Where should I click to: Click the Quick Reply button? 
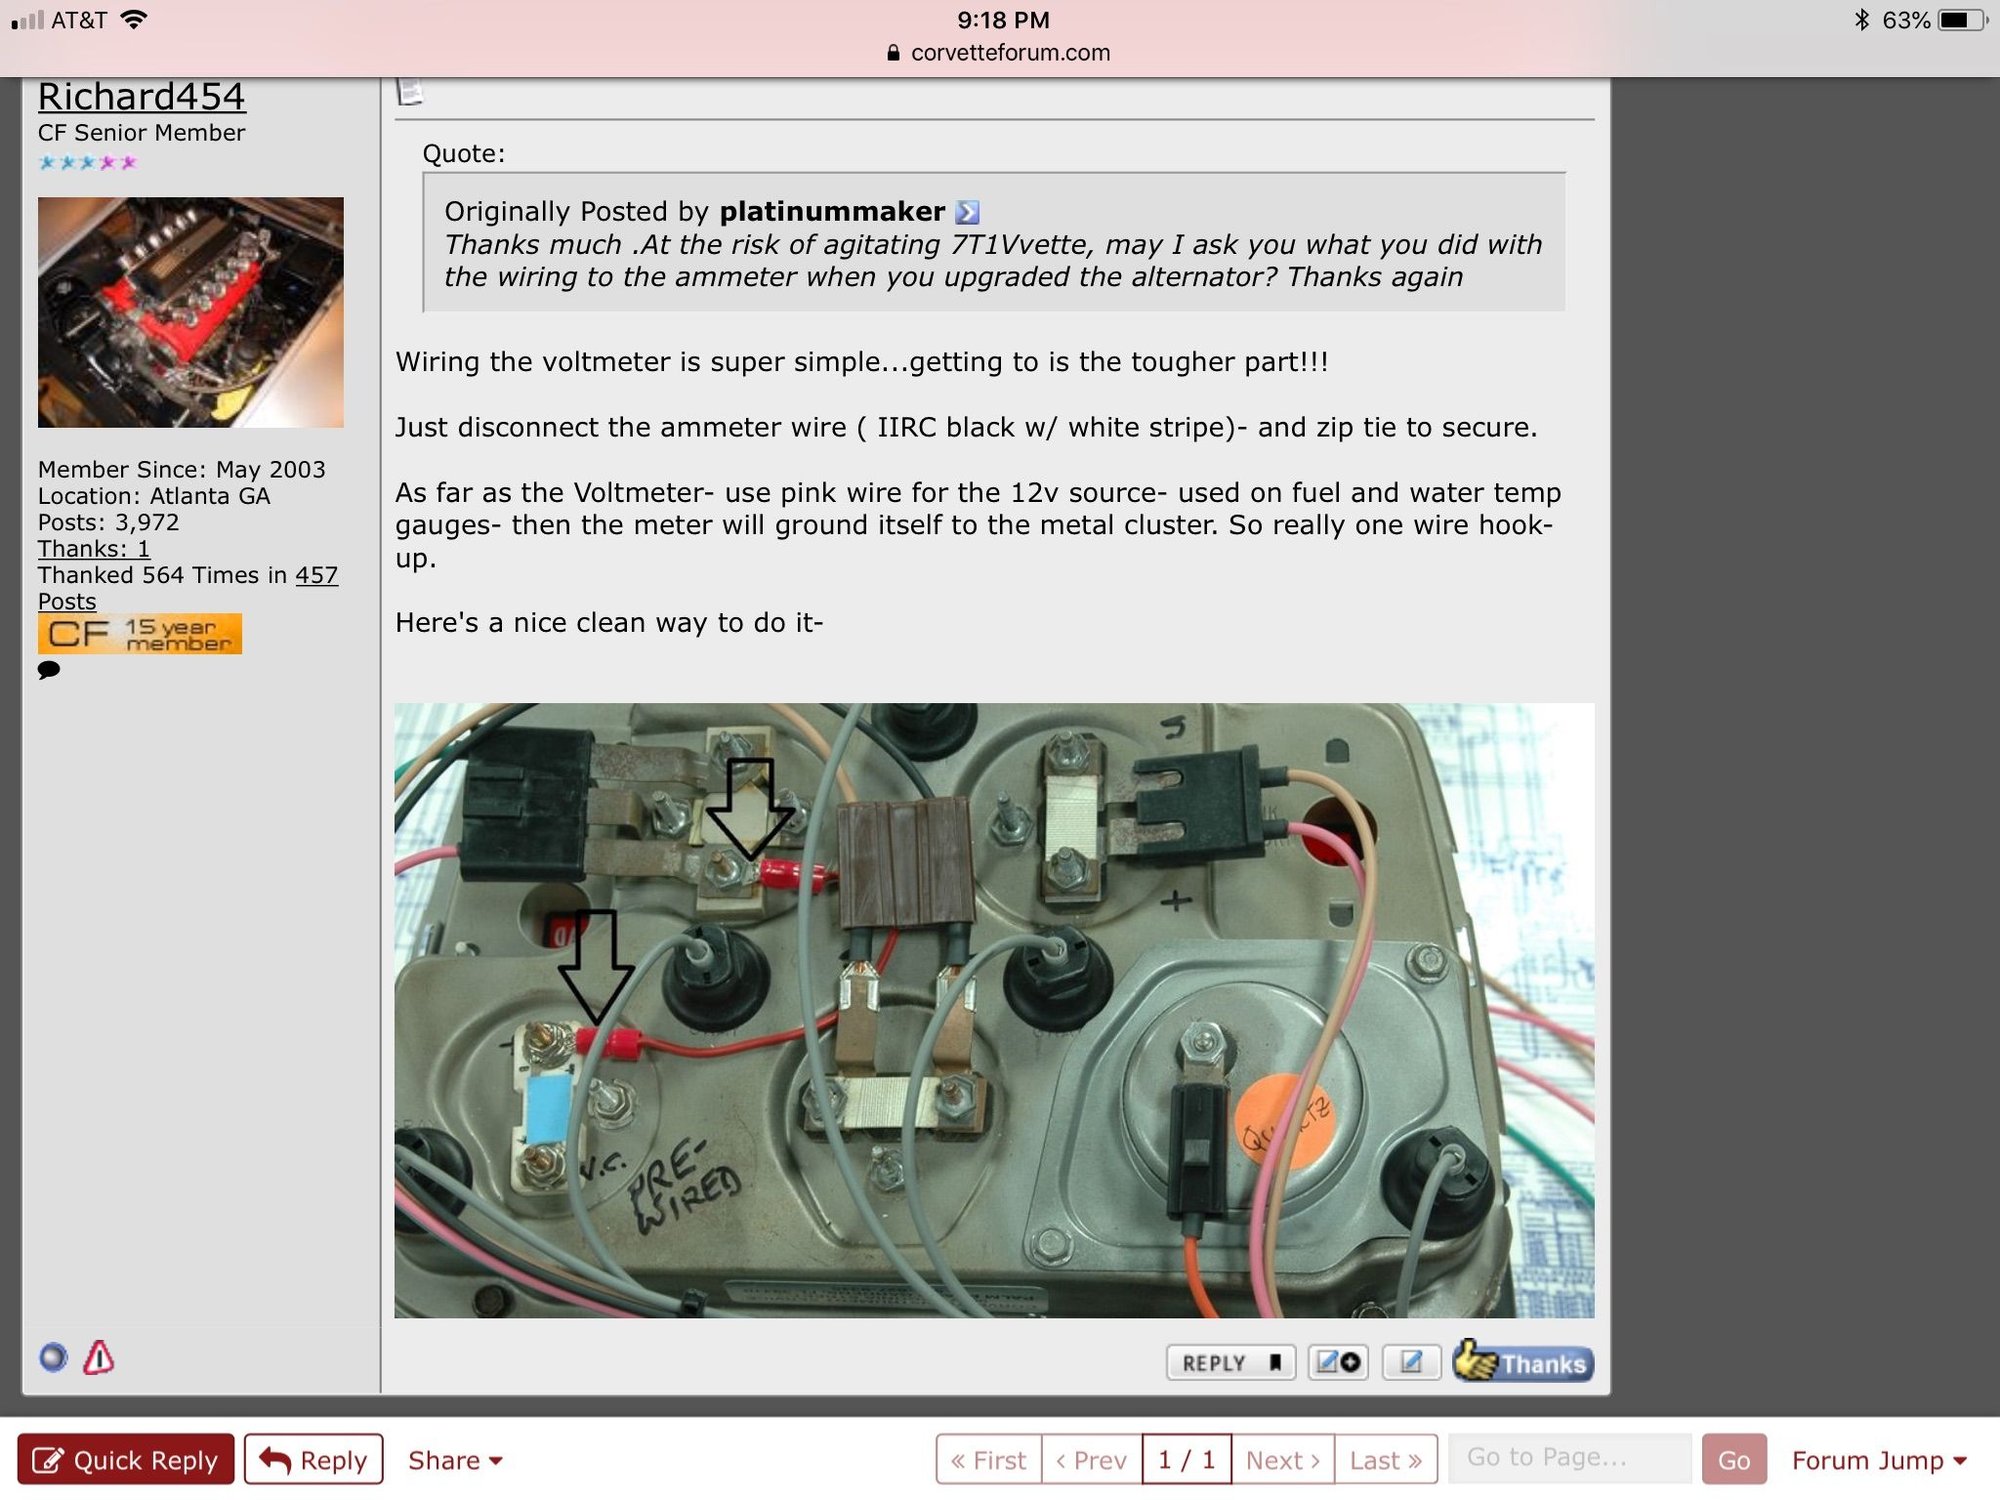[126, 1460]
